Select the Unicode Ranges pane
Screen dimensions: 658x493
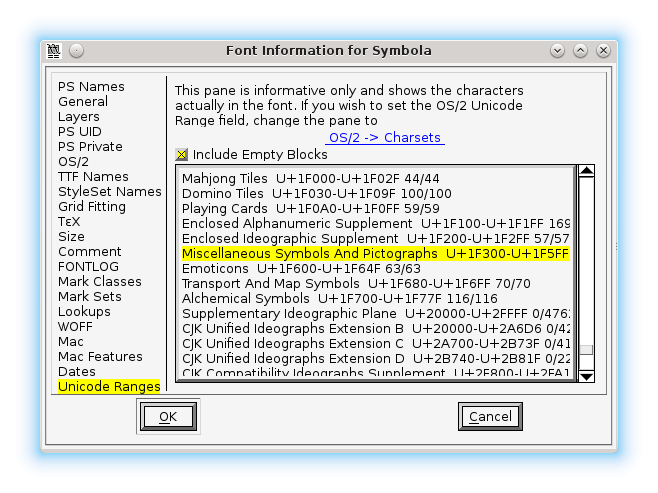[109, 386]
